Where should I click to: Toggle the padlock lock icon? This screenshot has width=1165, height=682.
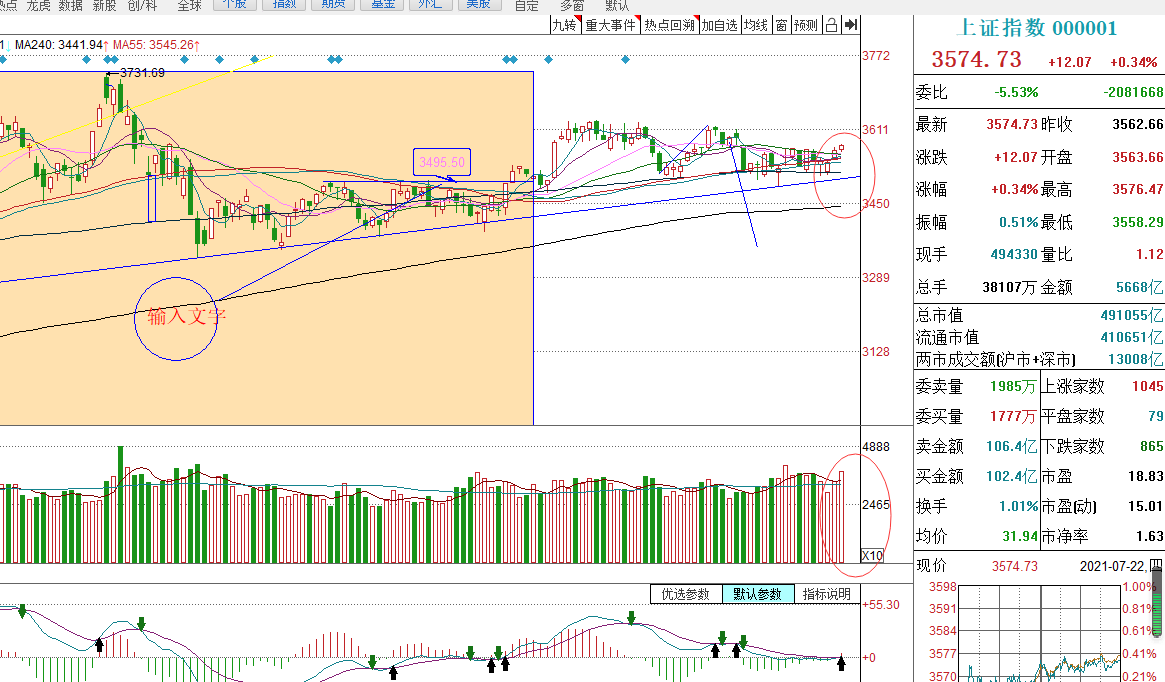(831, 25)
